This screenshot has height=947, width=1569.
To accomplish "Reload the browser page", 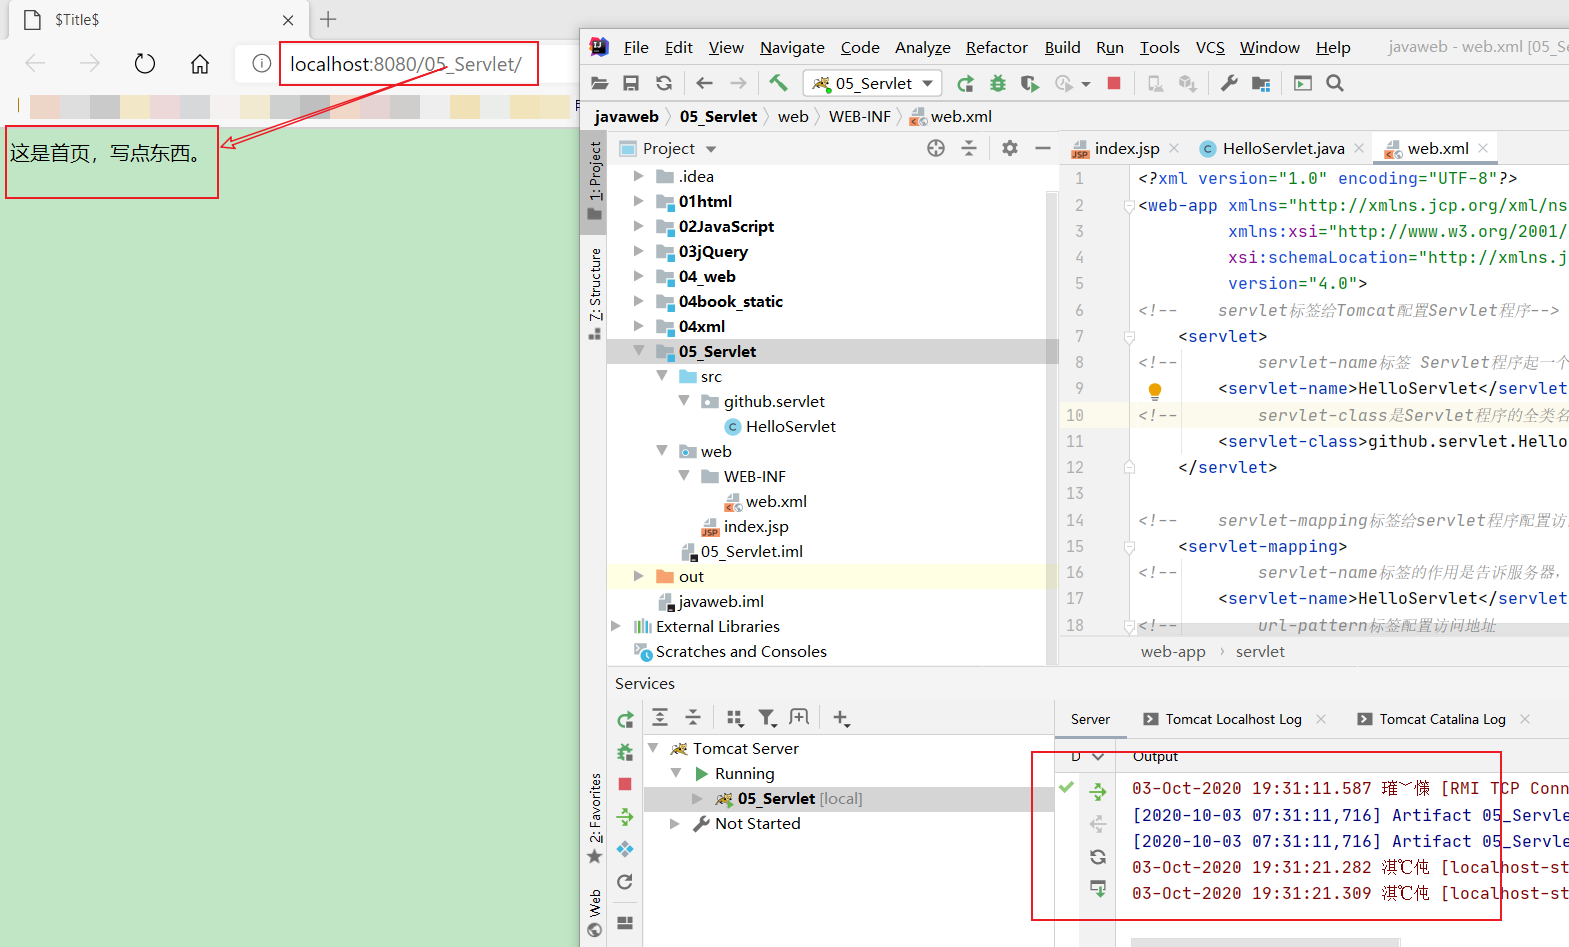I will click(145, 64).
